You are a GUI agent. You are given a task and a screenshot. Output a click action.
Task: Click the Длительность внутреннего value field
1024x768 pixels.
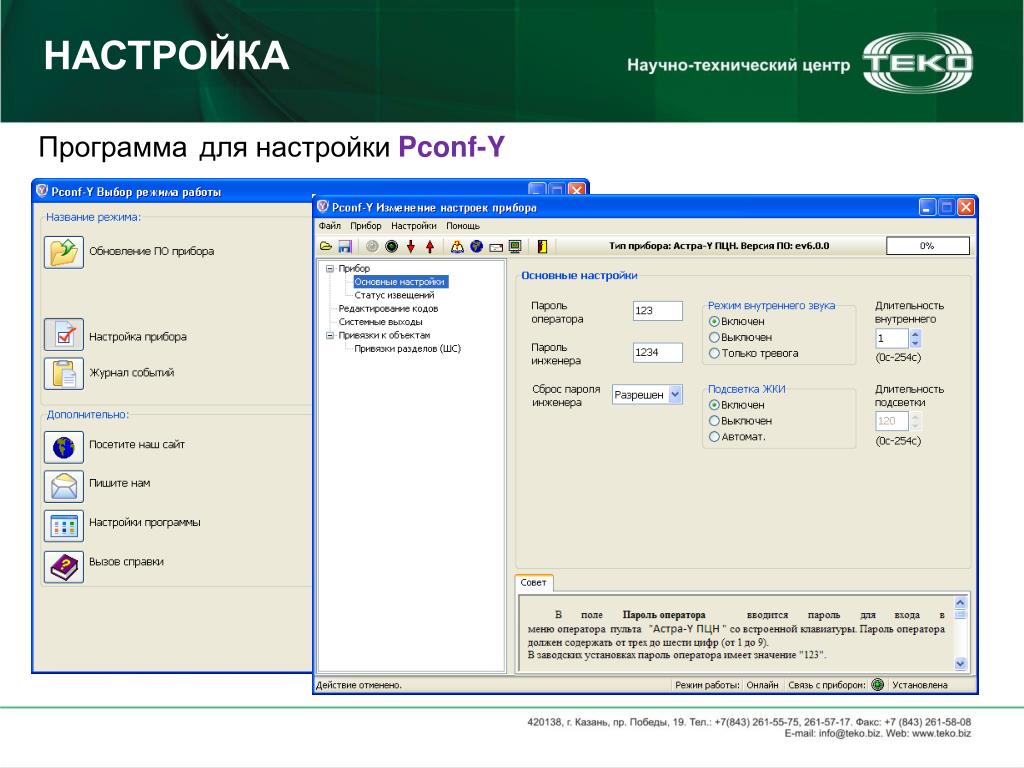892,338
